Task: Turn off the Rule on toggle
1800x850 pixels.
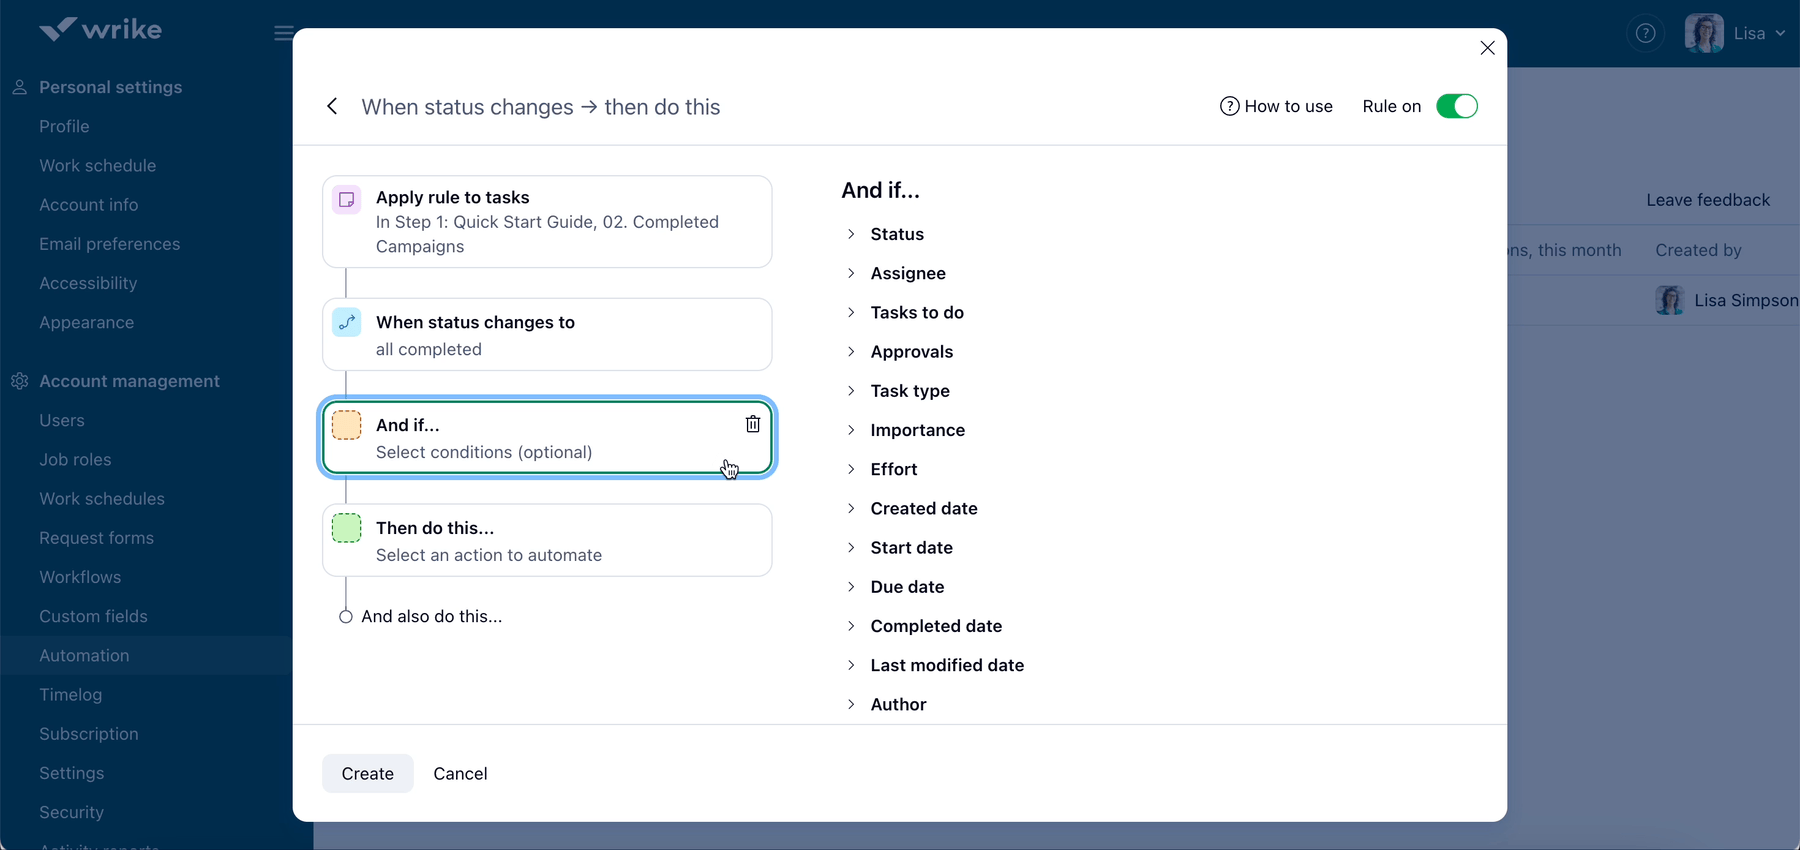Action: pyautogui.click(x=1456, y=107)
